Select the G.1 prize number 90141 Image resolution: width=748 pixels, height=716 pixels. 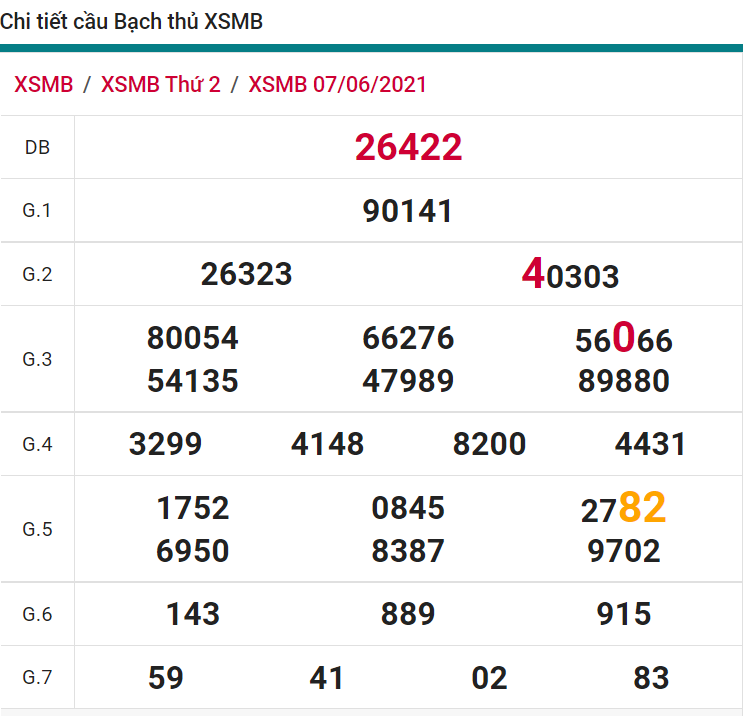[x=408, y=211]
